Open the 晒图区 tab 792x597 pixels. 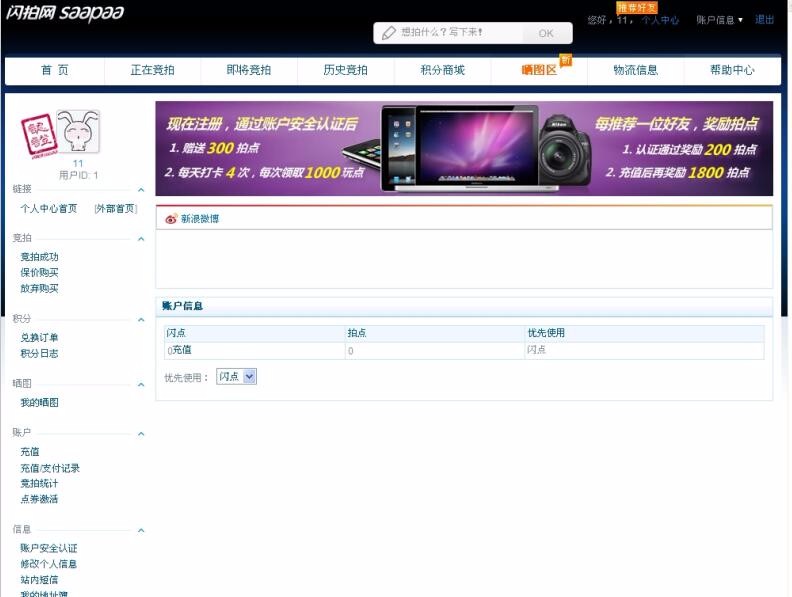coord(539,70)
